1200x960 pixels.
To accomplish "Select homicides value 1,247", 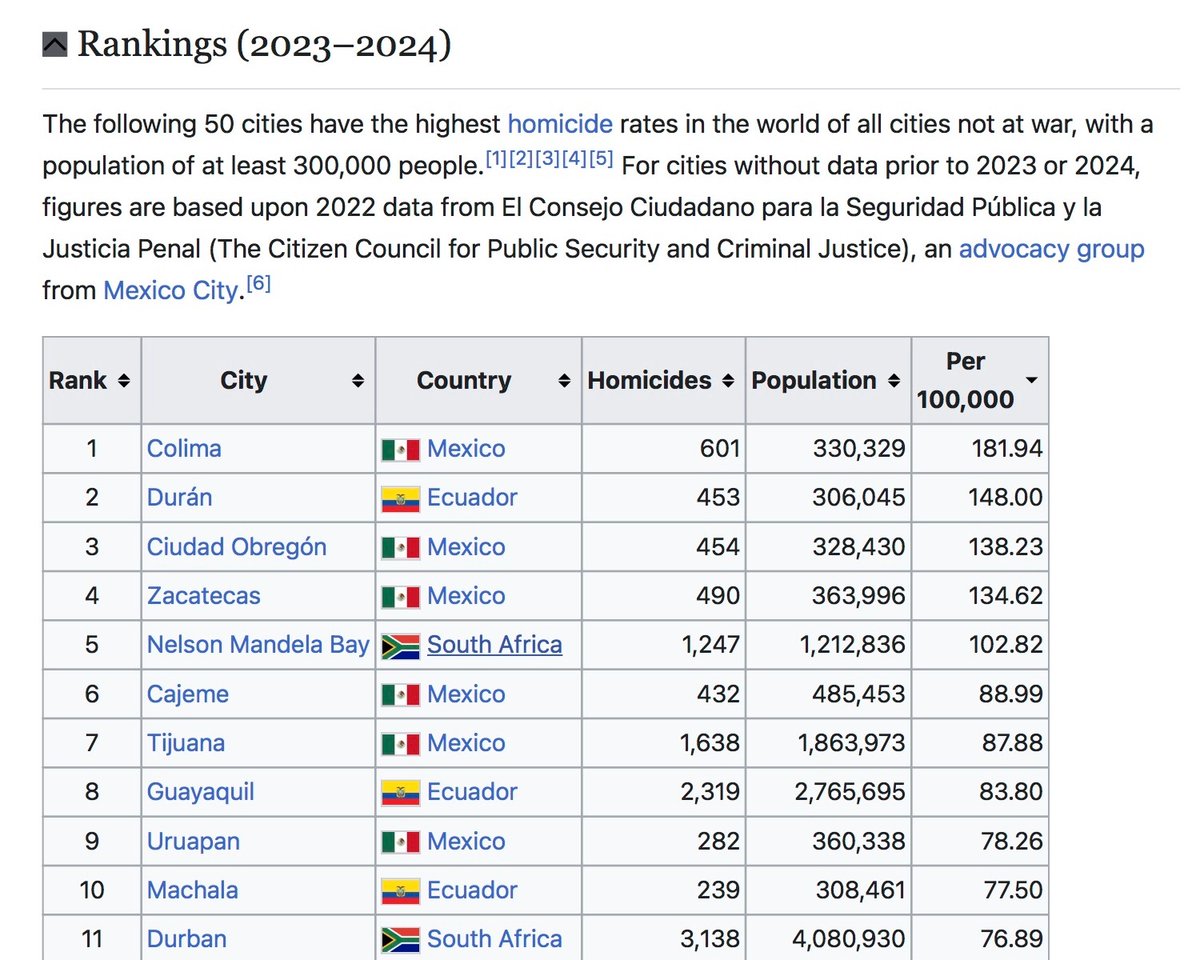I will point(711,645).
